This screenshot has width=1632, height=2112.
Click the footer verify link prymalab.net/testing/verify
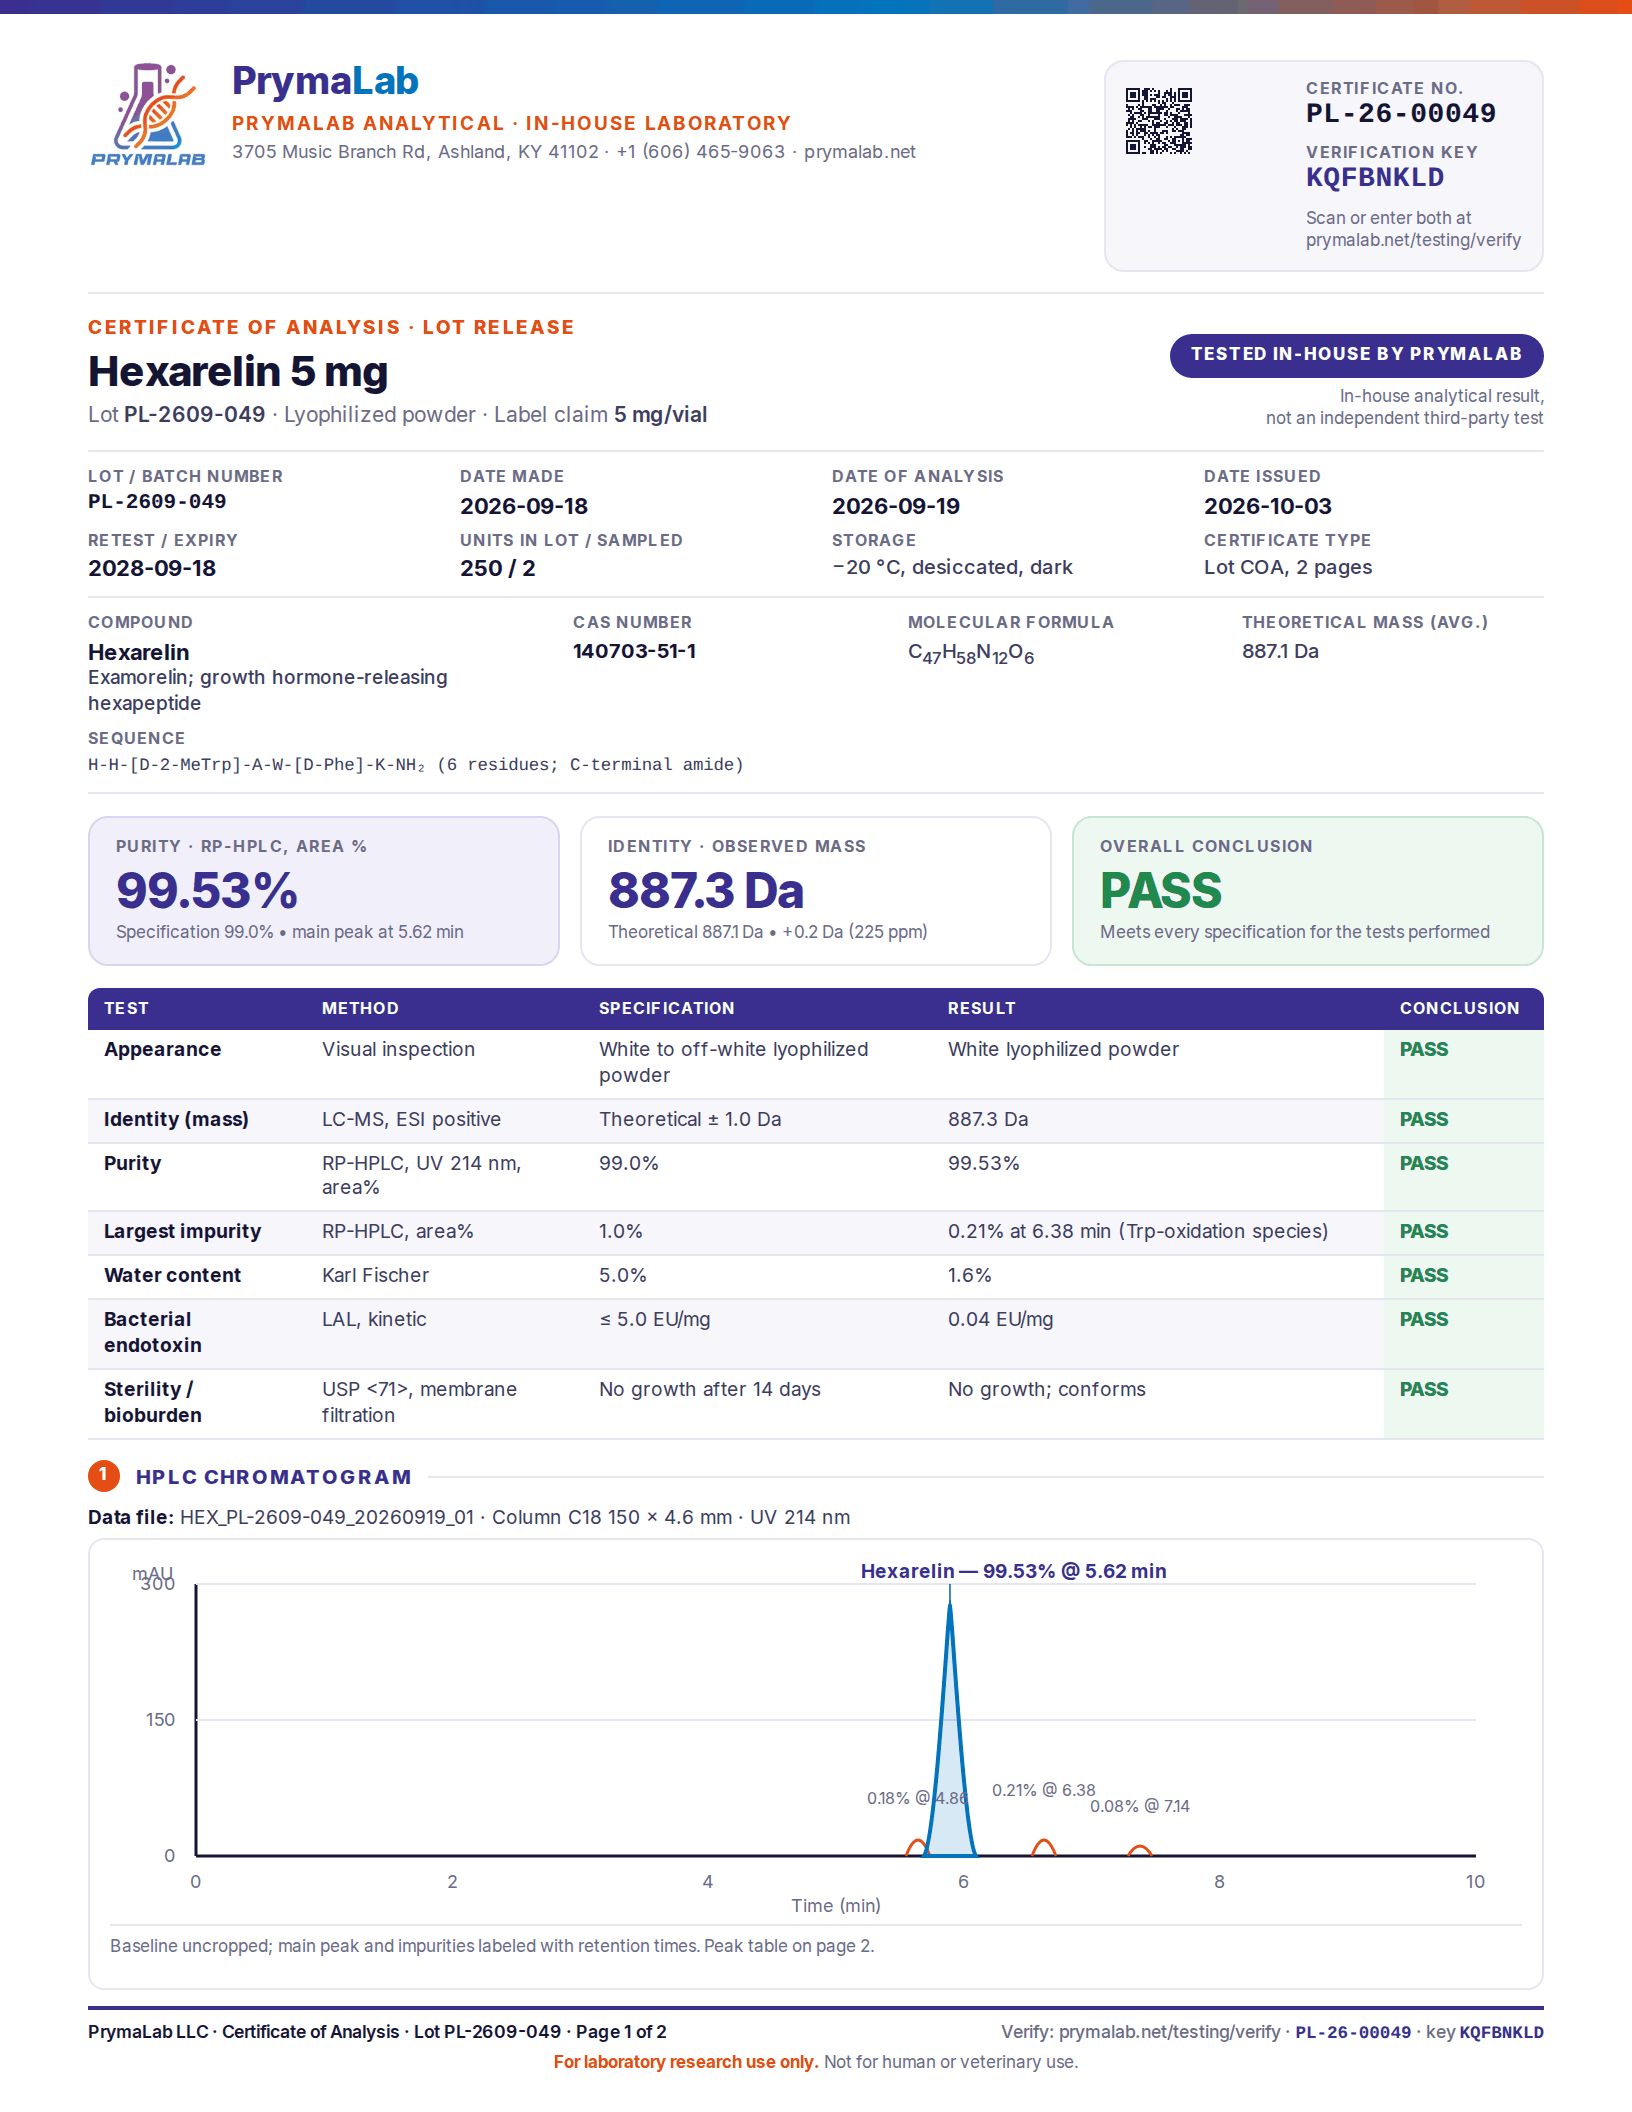pyautogui.click(x=1169, y=2032)
